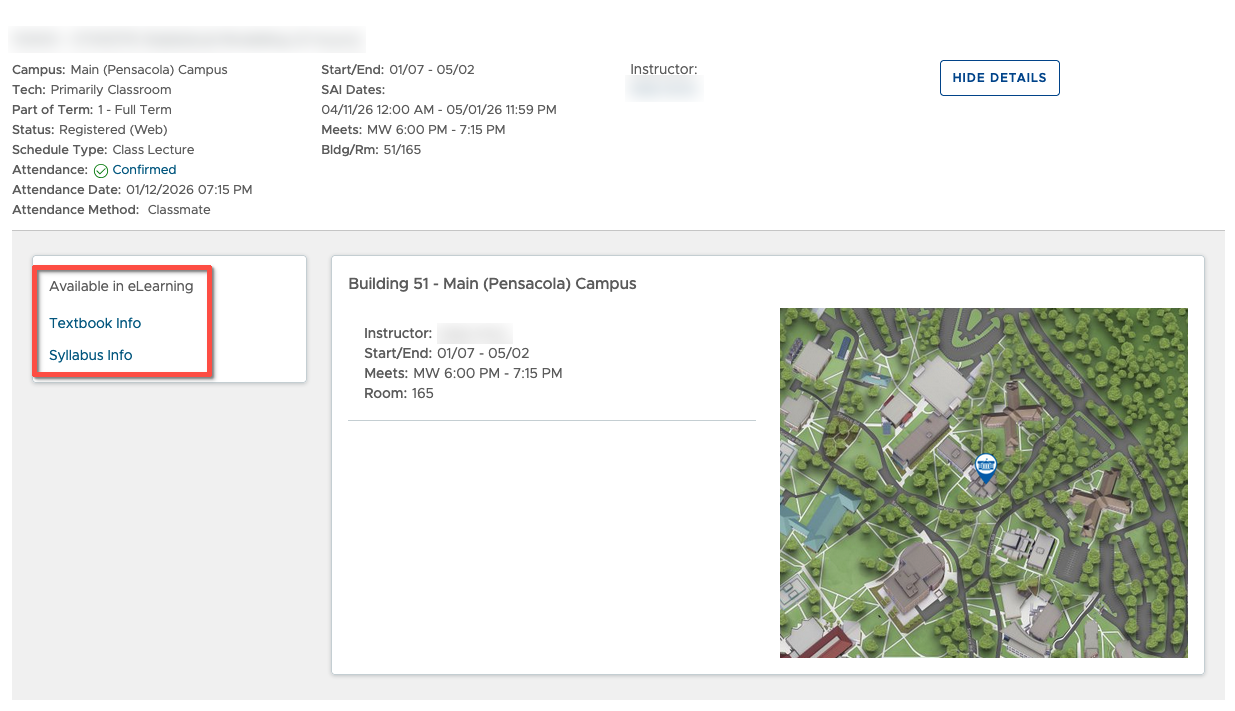Click the Confirmed attendance status text
Viewport: 1235px width, 711px height.
(144, 170)
